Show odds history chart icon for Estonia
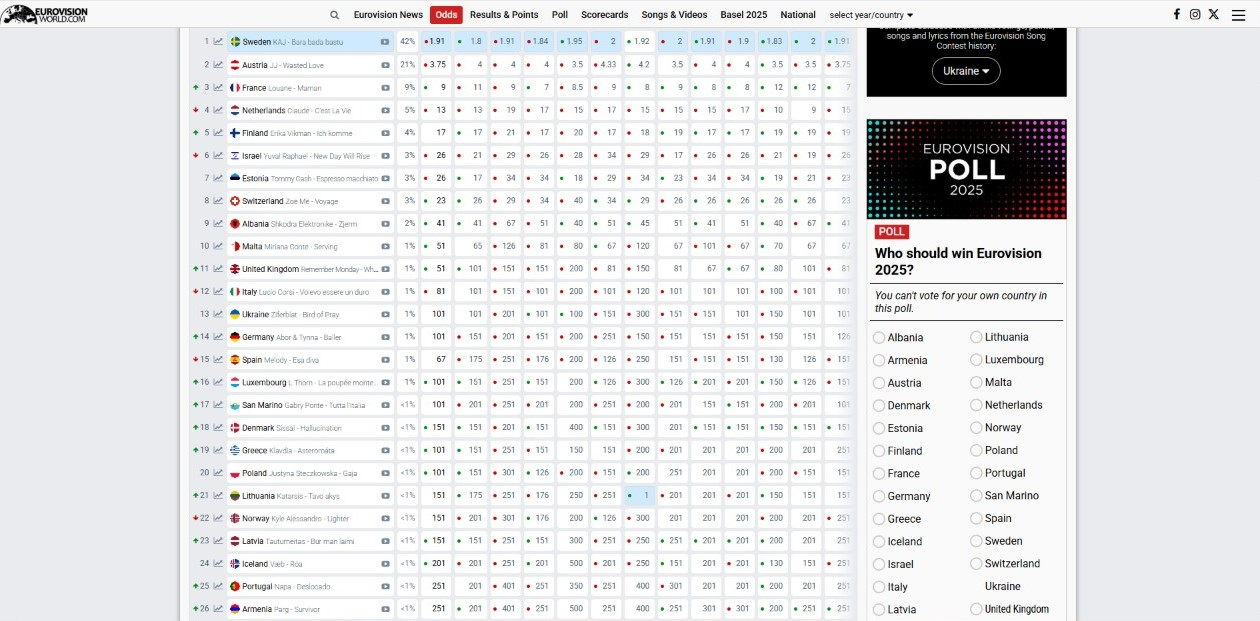Image resolution: width=1260 pixels, height=621 pixels. 218,178
